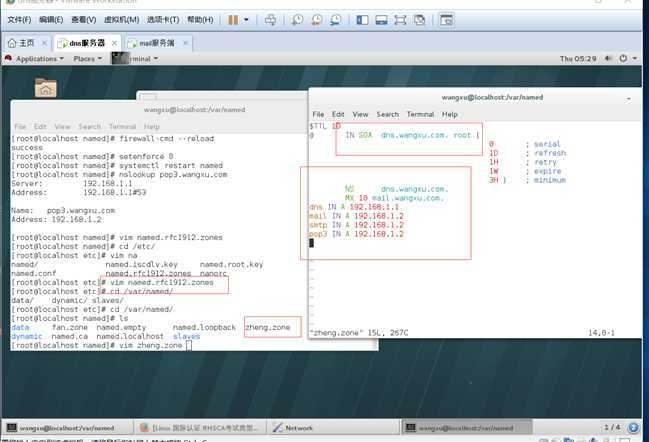
Task: Select the highlighted wangxu@localhost taskbar button
Action: click(x=466, y=428)
